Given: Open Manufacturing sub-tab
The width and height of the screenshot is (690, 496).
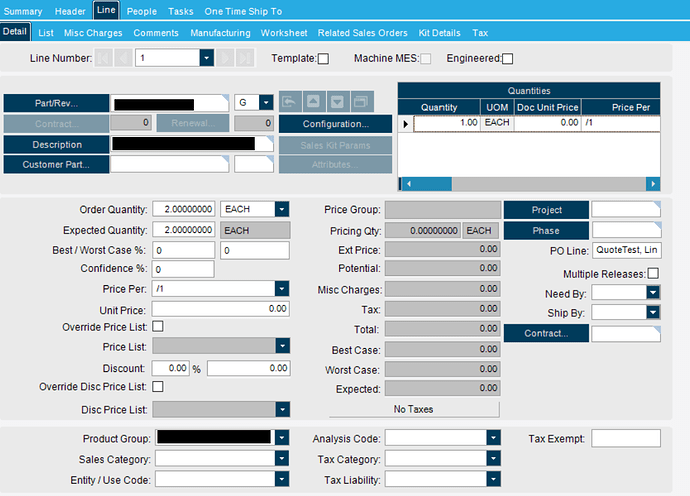Looking at the screenshot, I should pos(220,33).
